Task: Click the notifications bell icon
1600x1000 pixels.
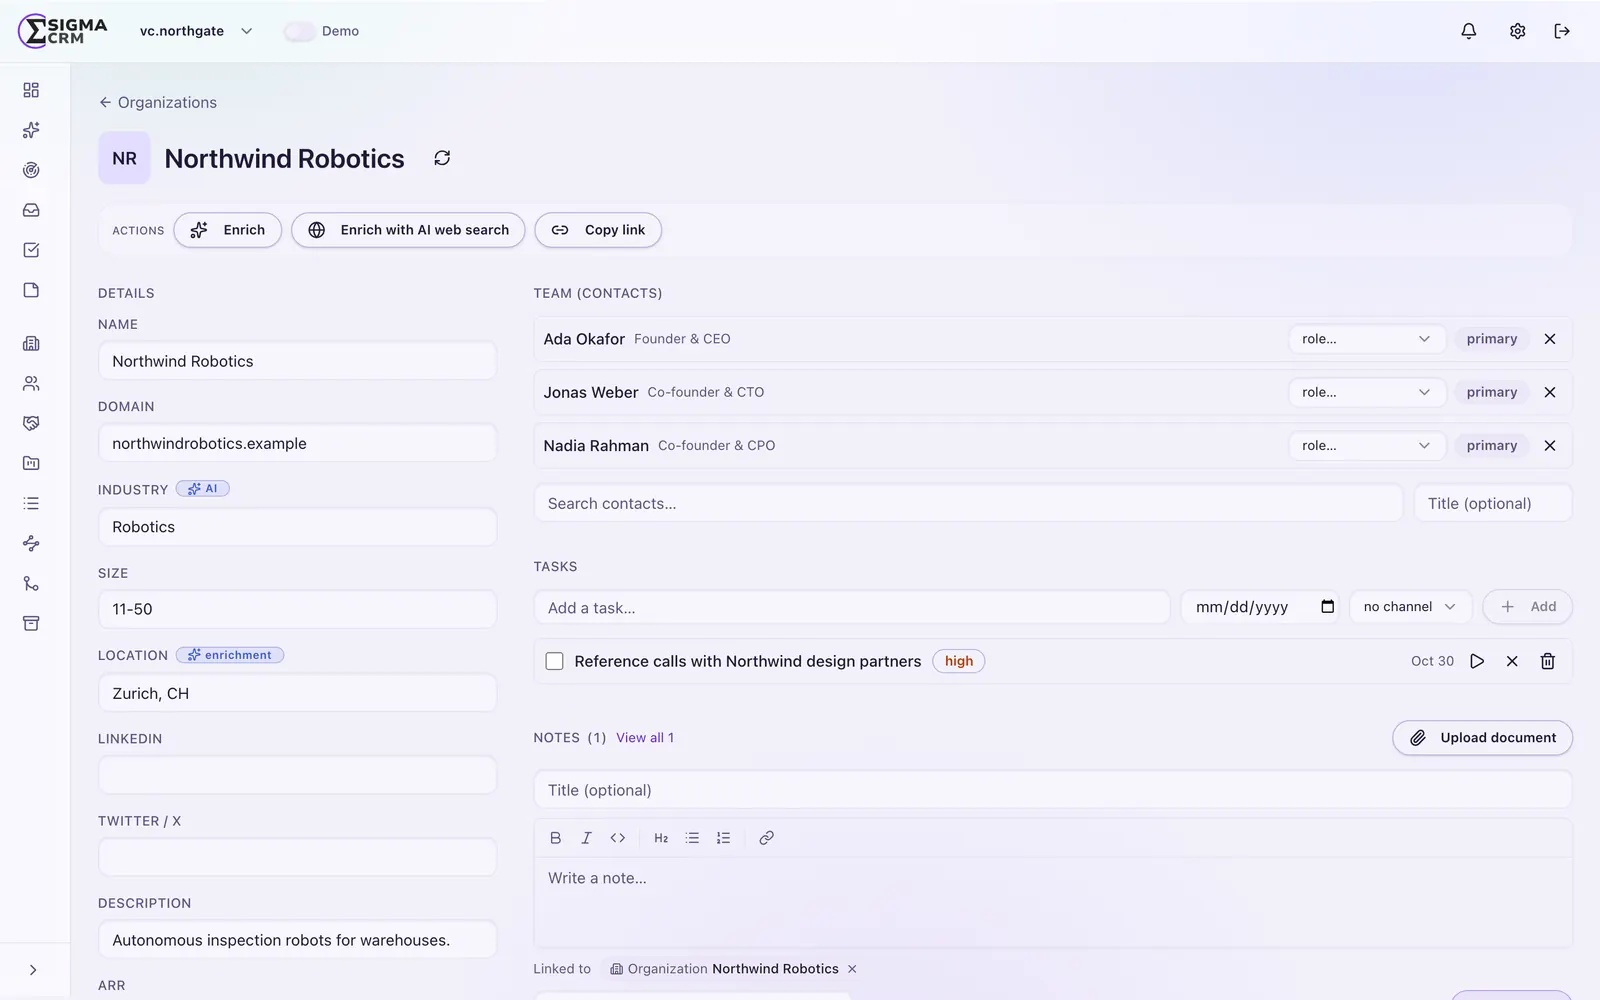Action: tap(1469, 31)
